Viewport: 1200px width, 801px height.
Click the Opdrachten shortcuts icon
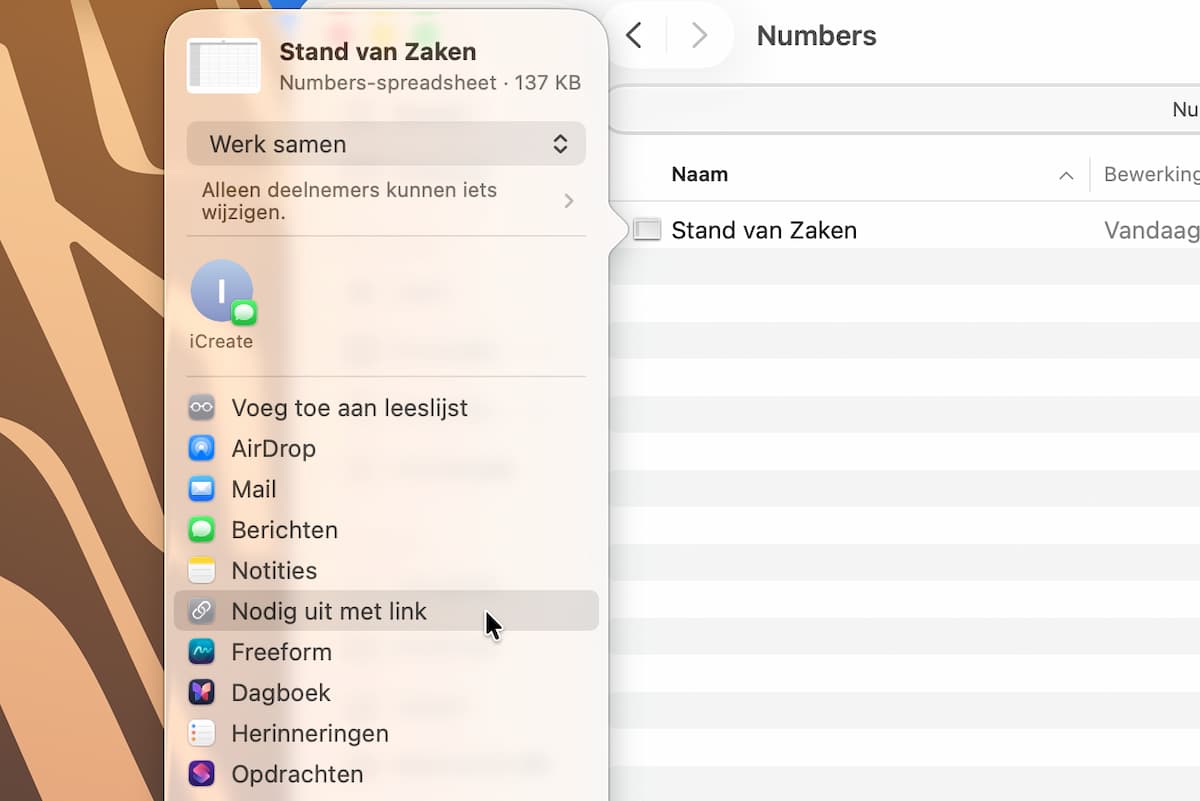(202, 774)
